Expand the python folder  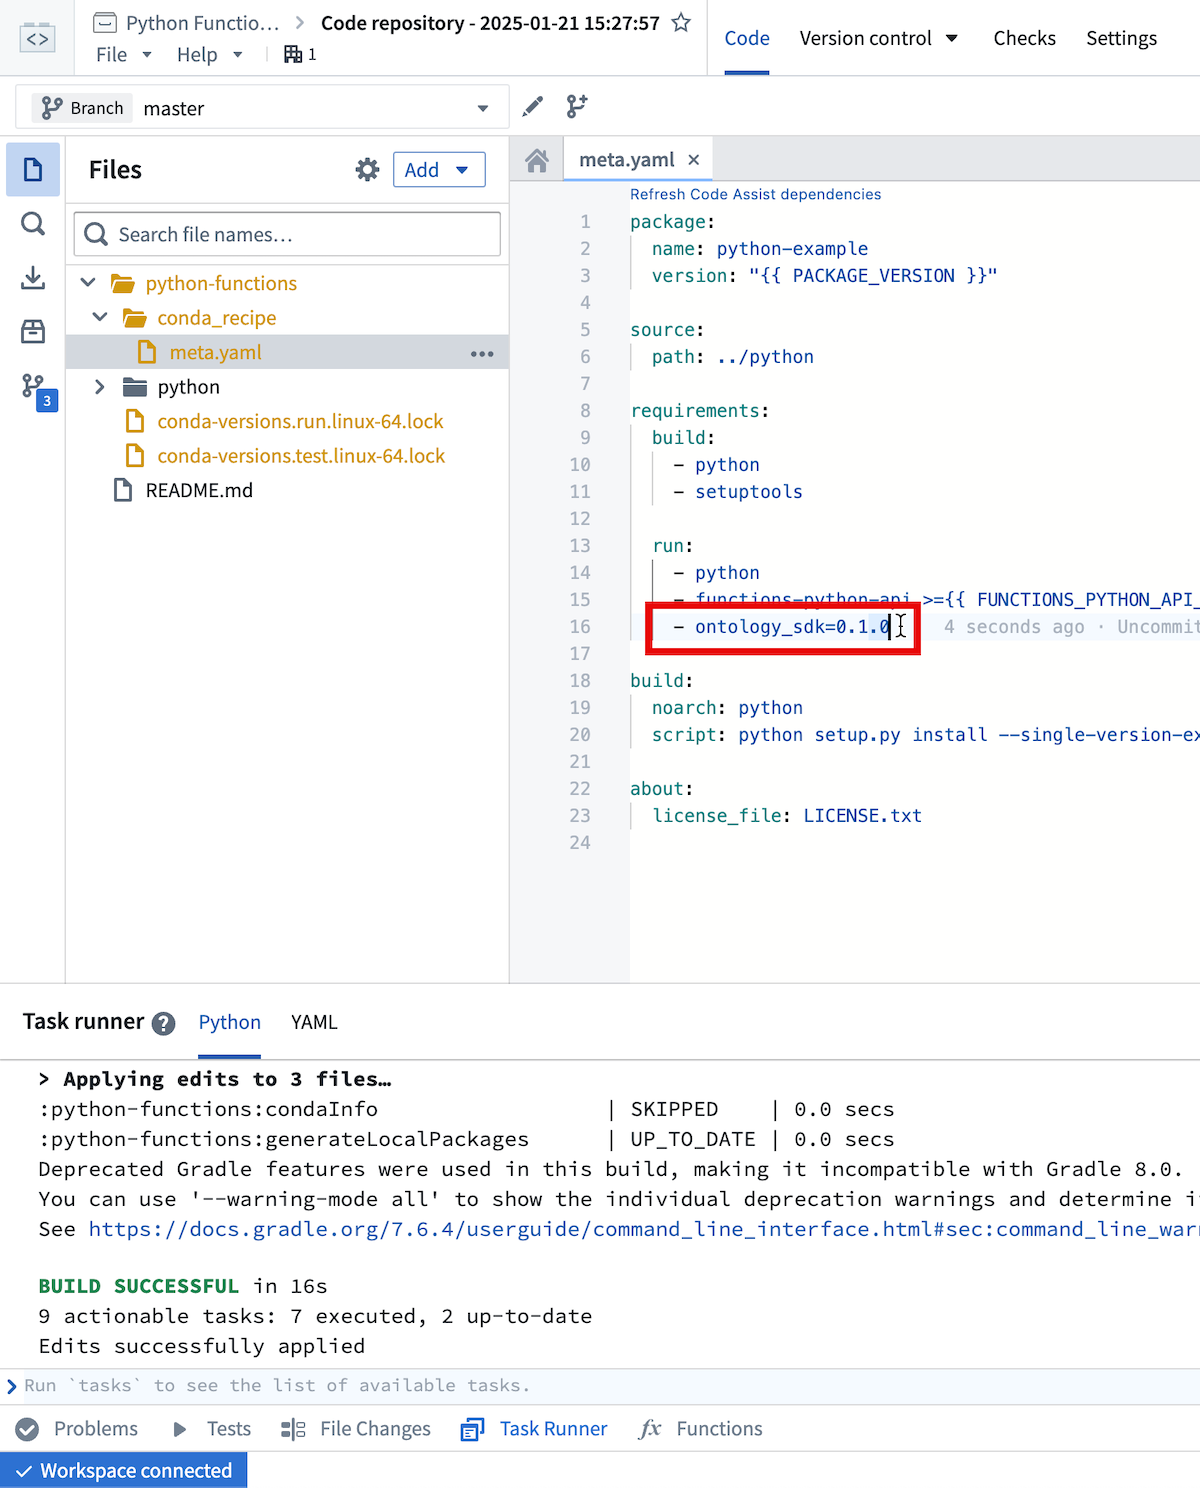pyautogui.click(x=100, y=386)
